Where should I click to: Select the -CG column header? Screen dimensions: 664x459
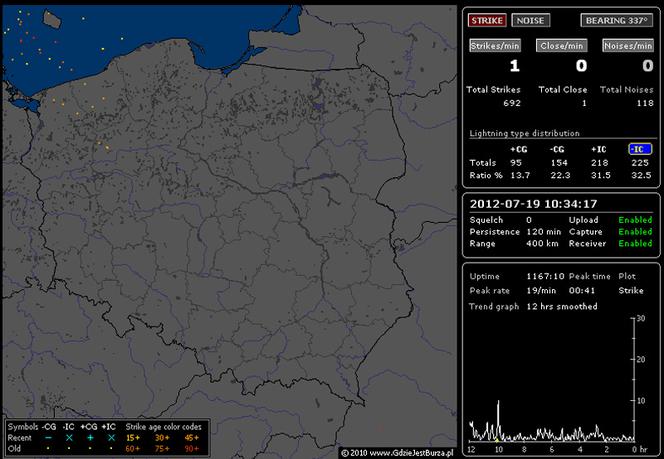point(557,149)
